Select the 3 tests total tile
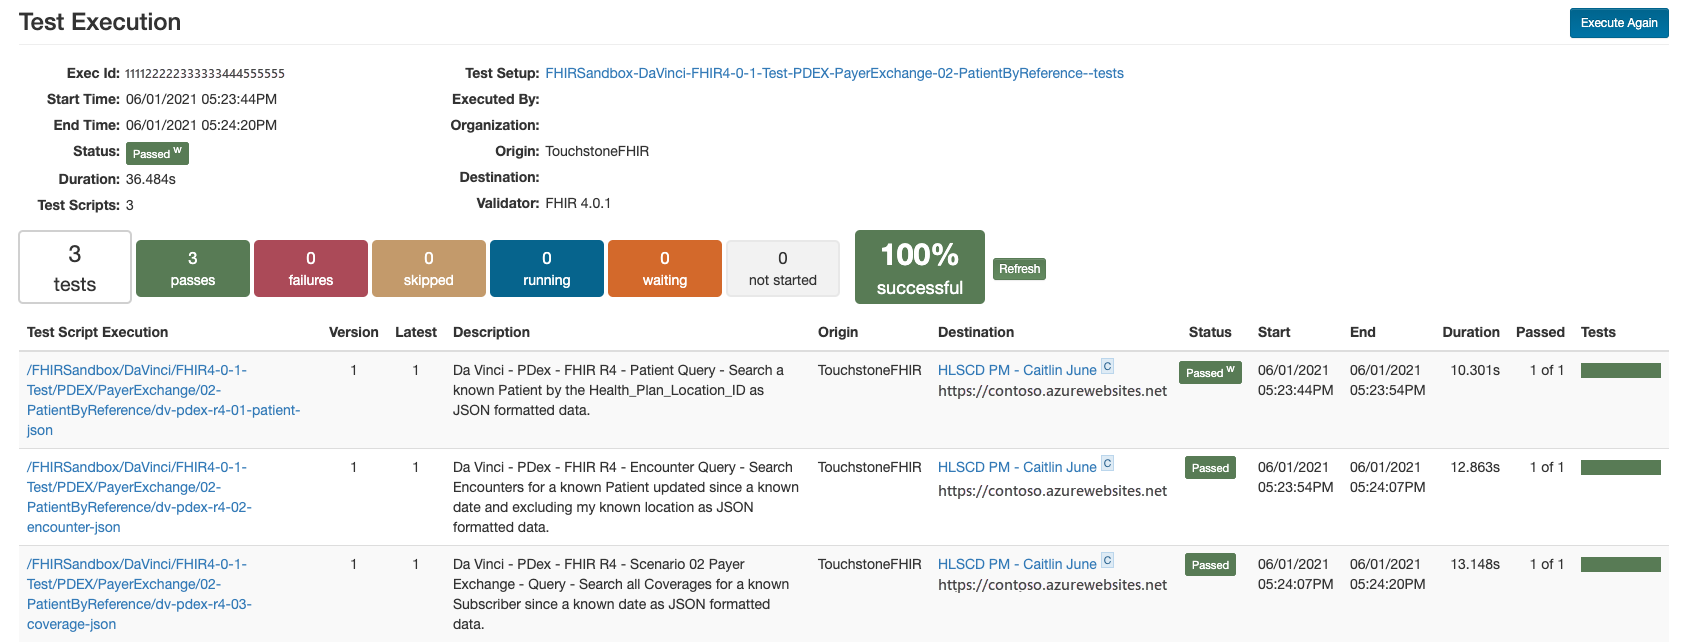Viewport: 1683px width, 644px height. pos(75,267)
